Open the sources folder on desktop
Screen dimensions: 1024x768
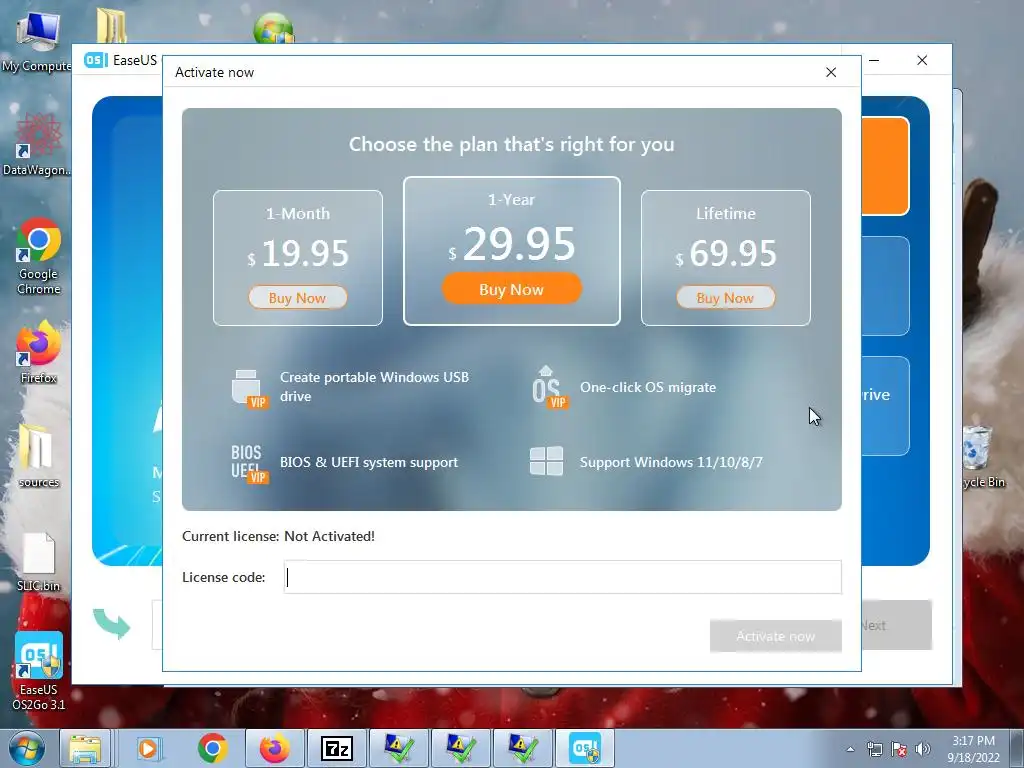point(39,455)
